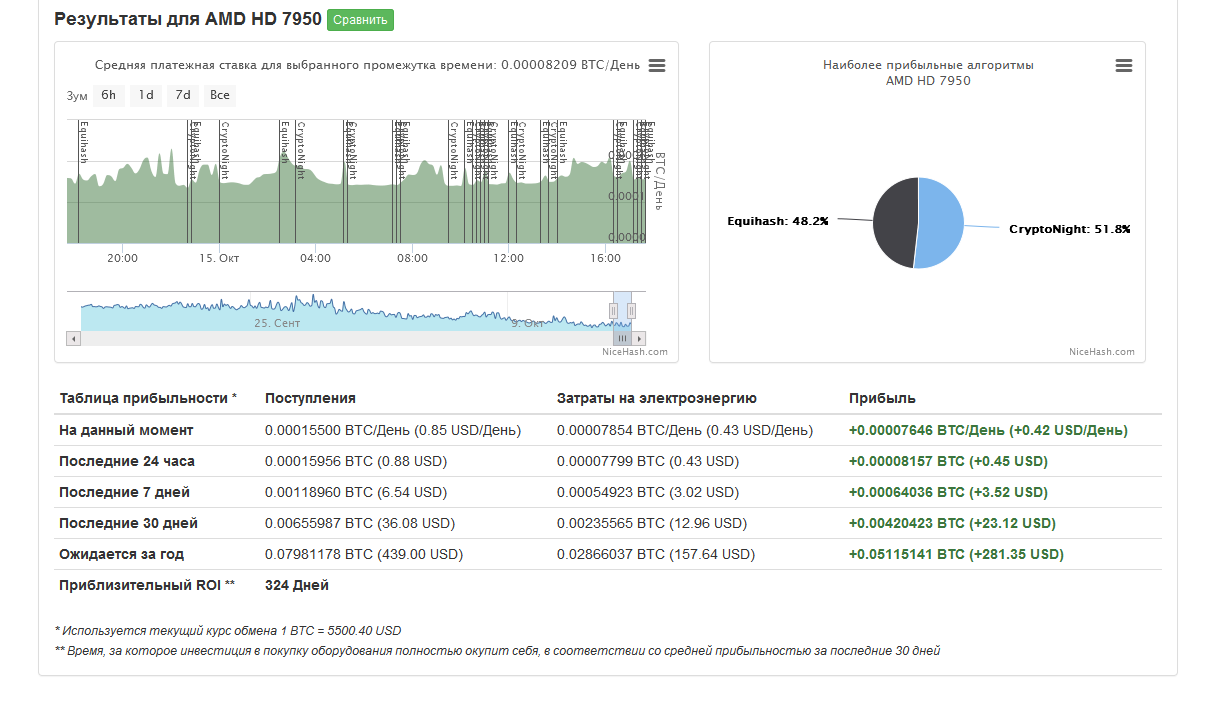Image resolution: width=1219 pixels, height=721 pixels.
Task: Click the scrollbar thumb in chart navigator
Action: pos(622,338)
